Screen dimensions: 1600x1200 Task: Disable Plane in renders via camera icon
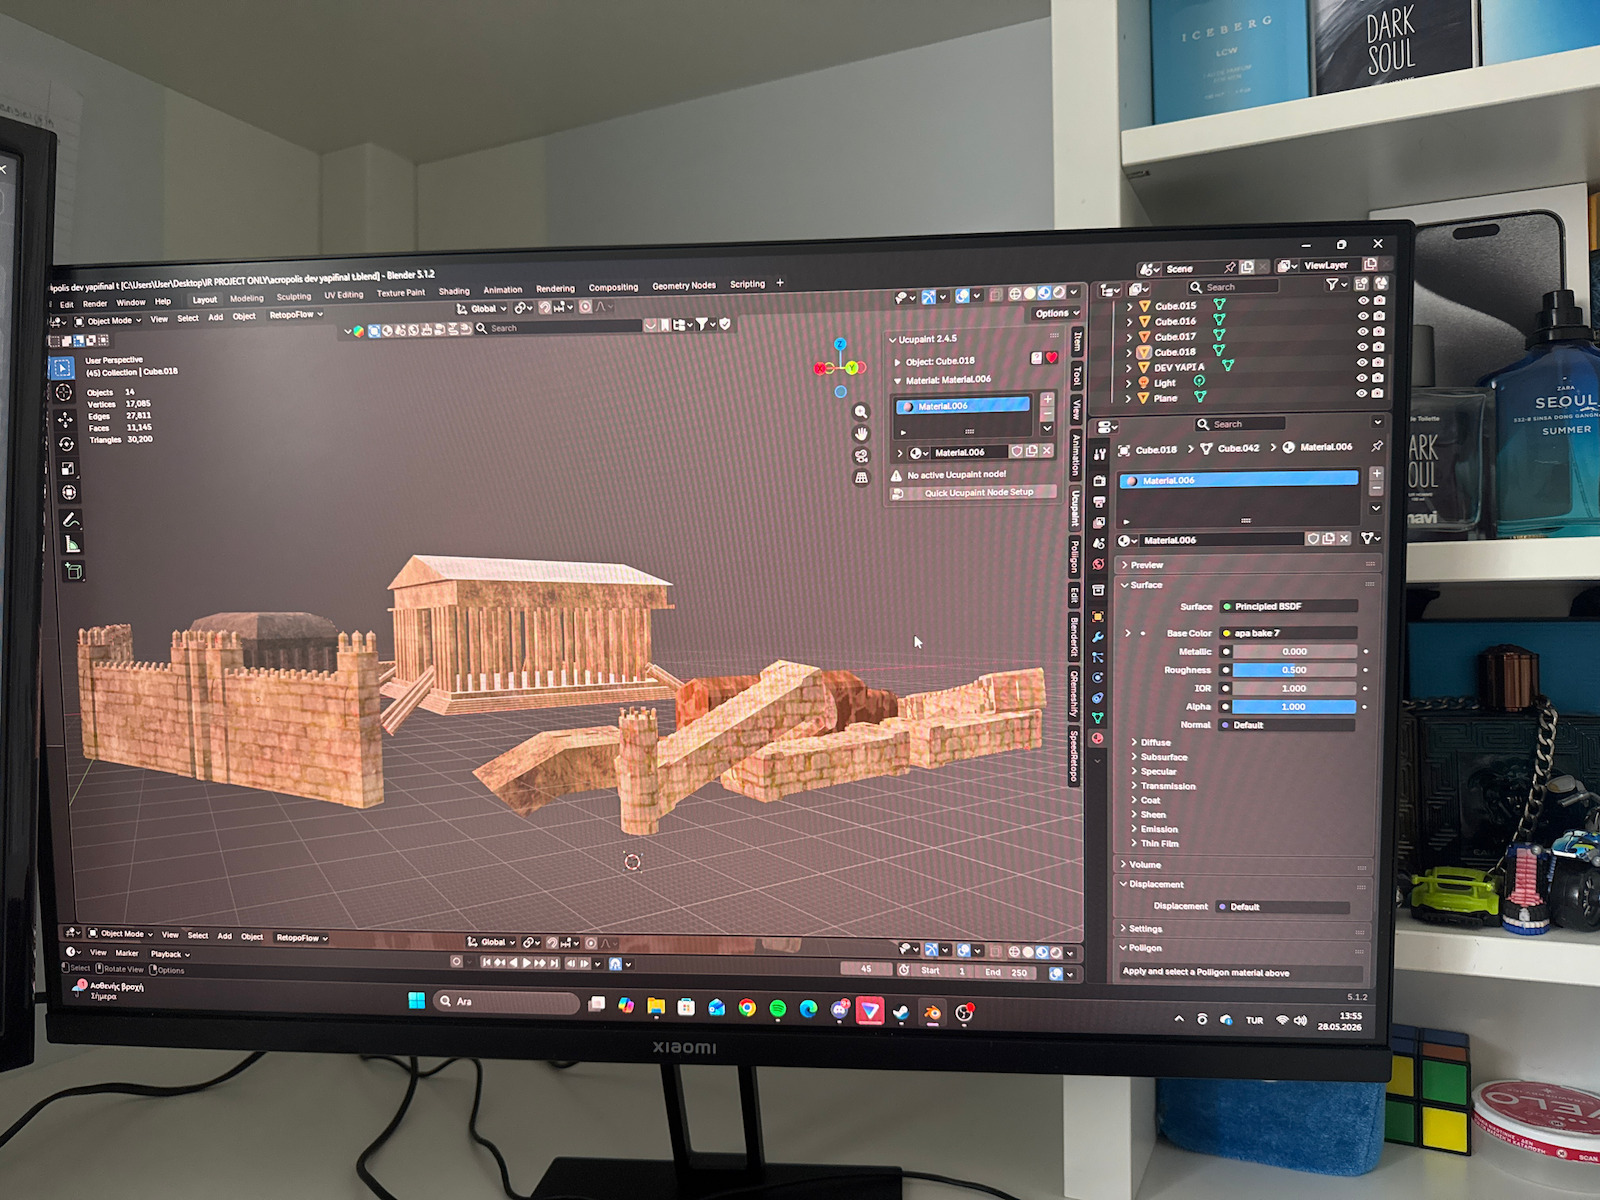[1377, 394]
